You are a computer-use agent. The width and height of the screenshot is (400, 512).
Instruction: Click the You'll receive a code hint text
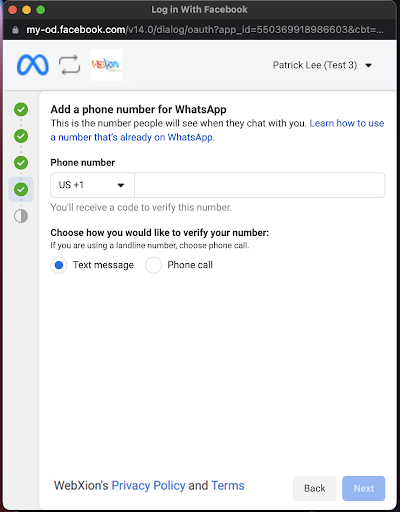coord(141,207)
